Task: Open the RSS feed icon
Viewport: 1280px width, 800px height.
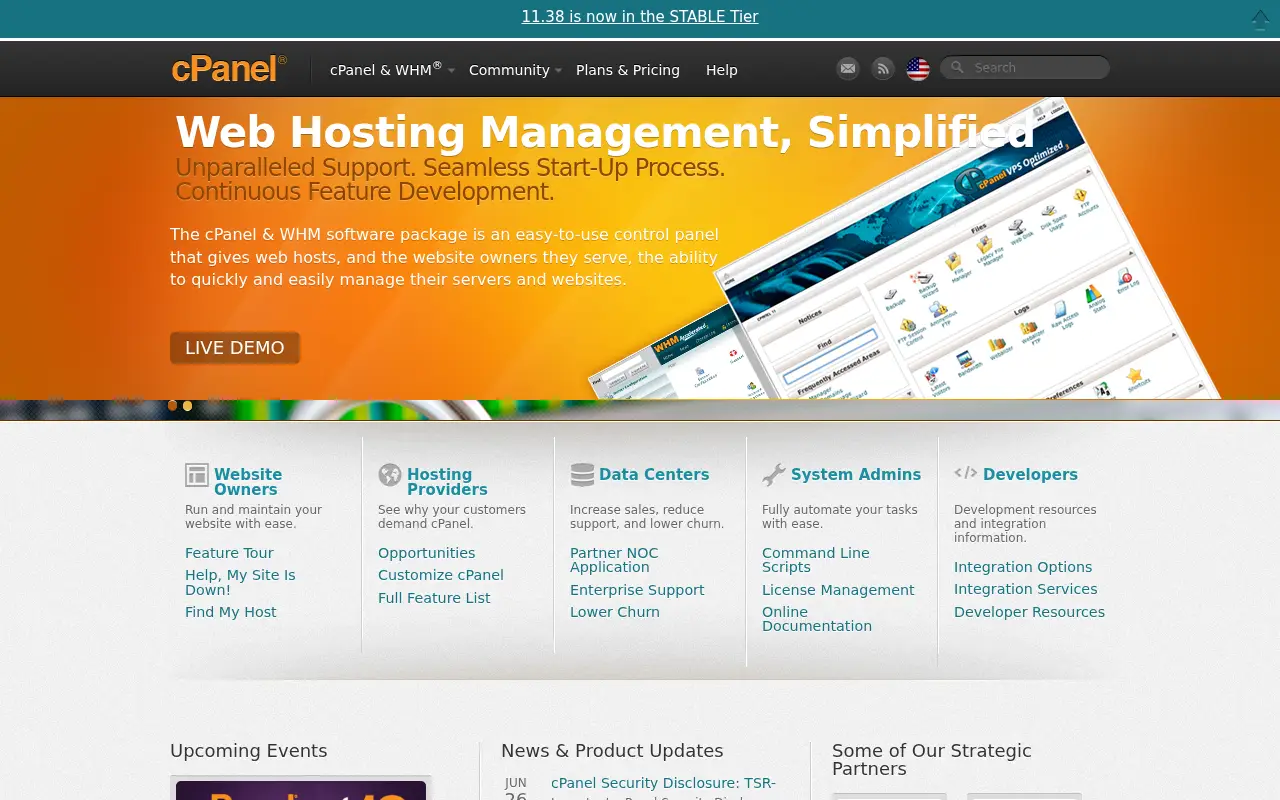Action: tap(882, 68)
